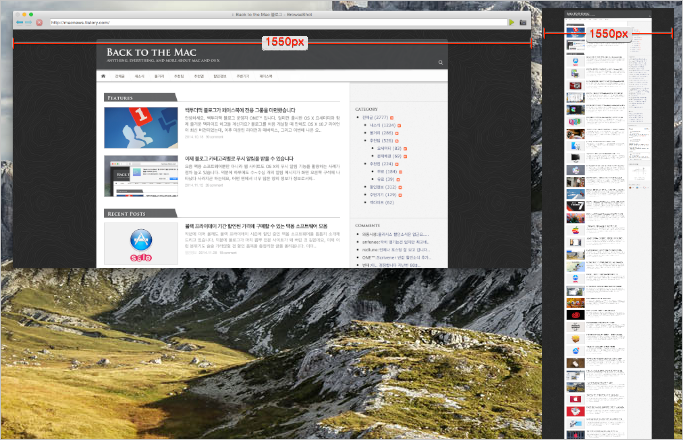Open the Facebook group featured post headline
Screen dimensions: 683x440
click(x=240, y=110)
